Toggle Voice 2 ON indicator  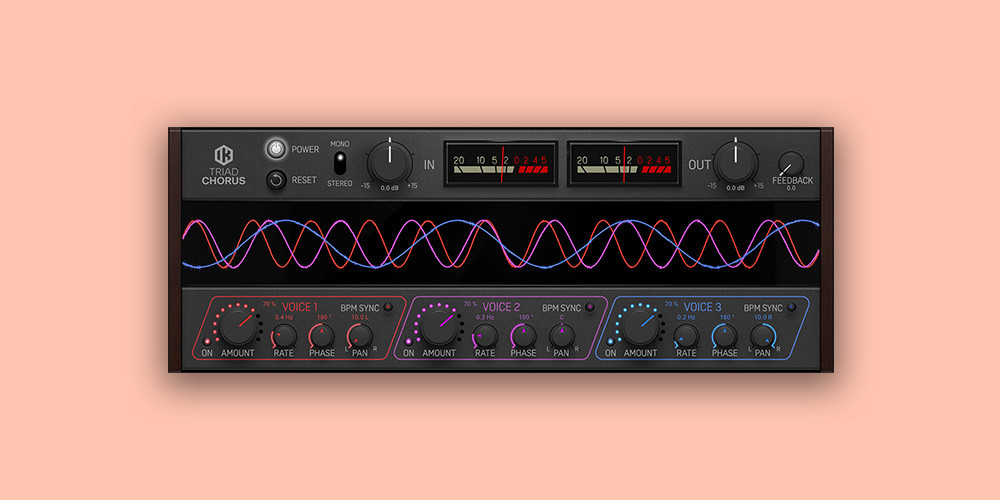pyautogui.click(x=408, y=340)
